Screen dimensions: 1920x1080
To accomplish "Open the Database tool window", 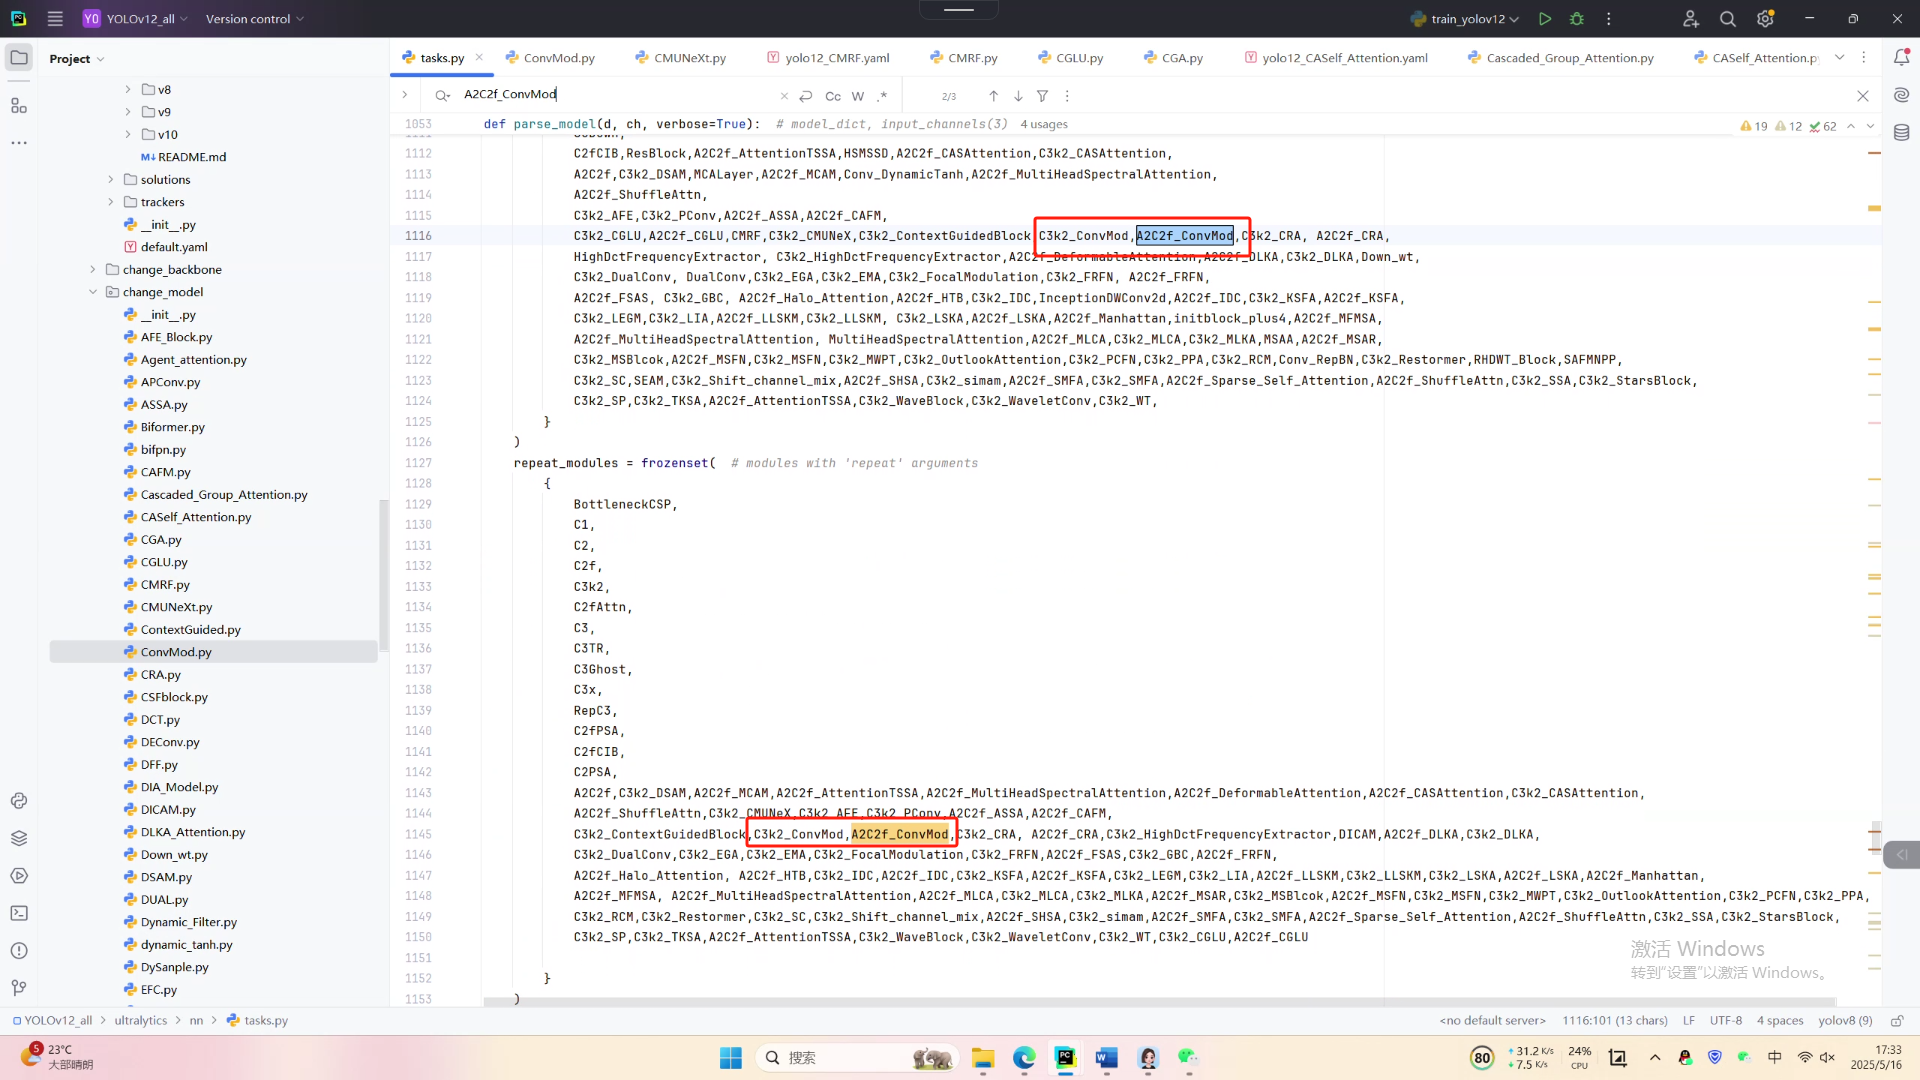I will [x=1901, y=133].
